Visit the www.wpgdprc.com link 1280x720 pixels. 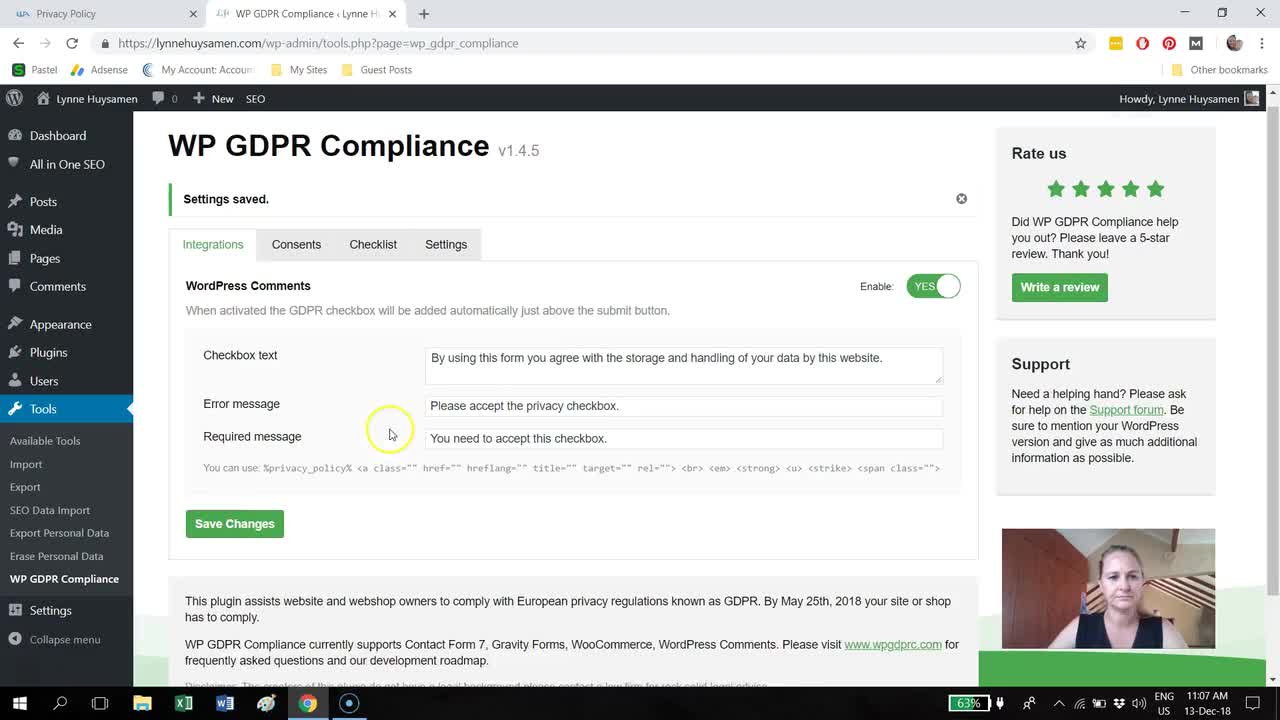[893, 645]
